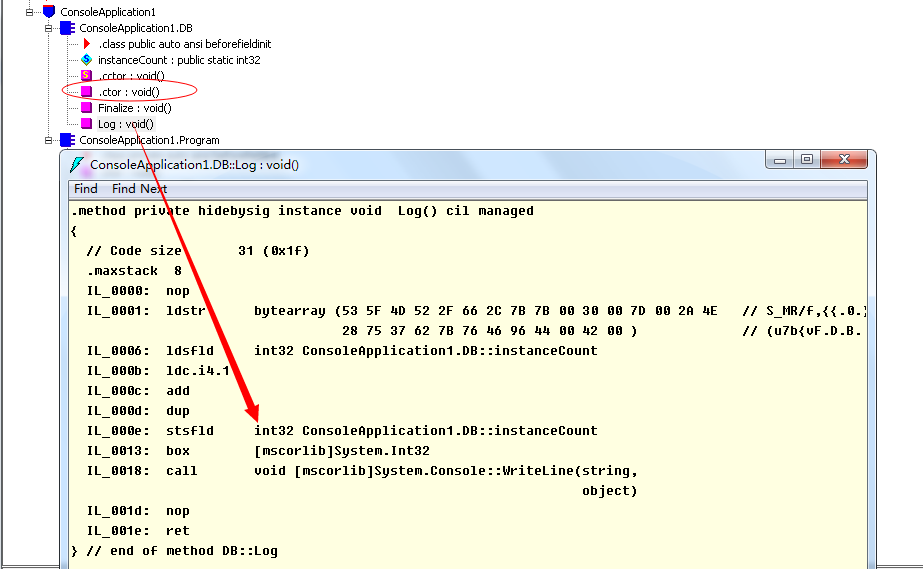
Task: Click the // Code size 31 comment
Action: click(198, 251)
